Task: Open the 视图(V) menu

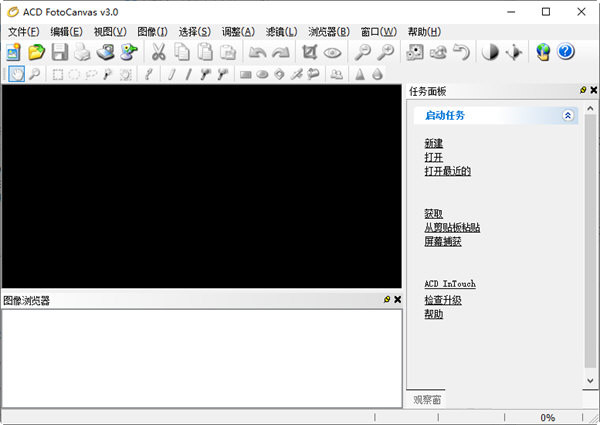Action: coord(110,32)
